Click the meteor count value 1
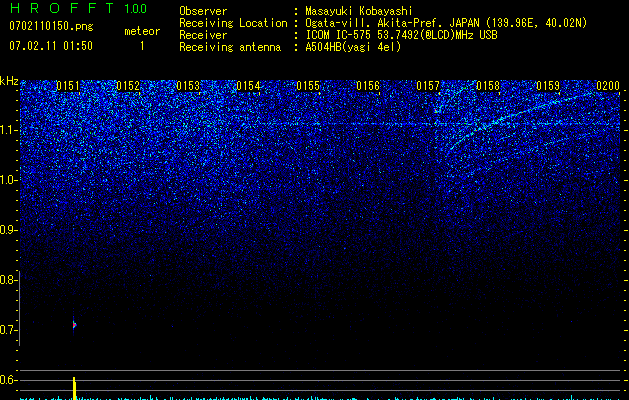Viewport: 629px width, 400px height. tap(142, 46)
